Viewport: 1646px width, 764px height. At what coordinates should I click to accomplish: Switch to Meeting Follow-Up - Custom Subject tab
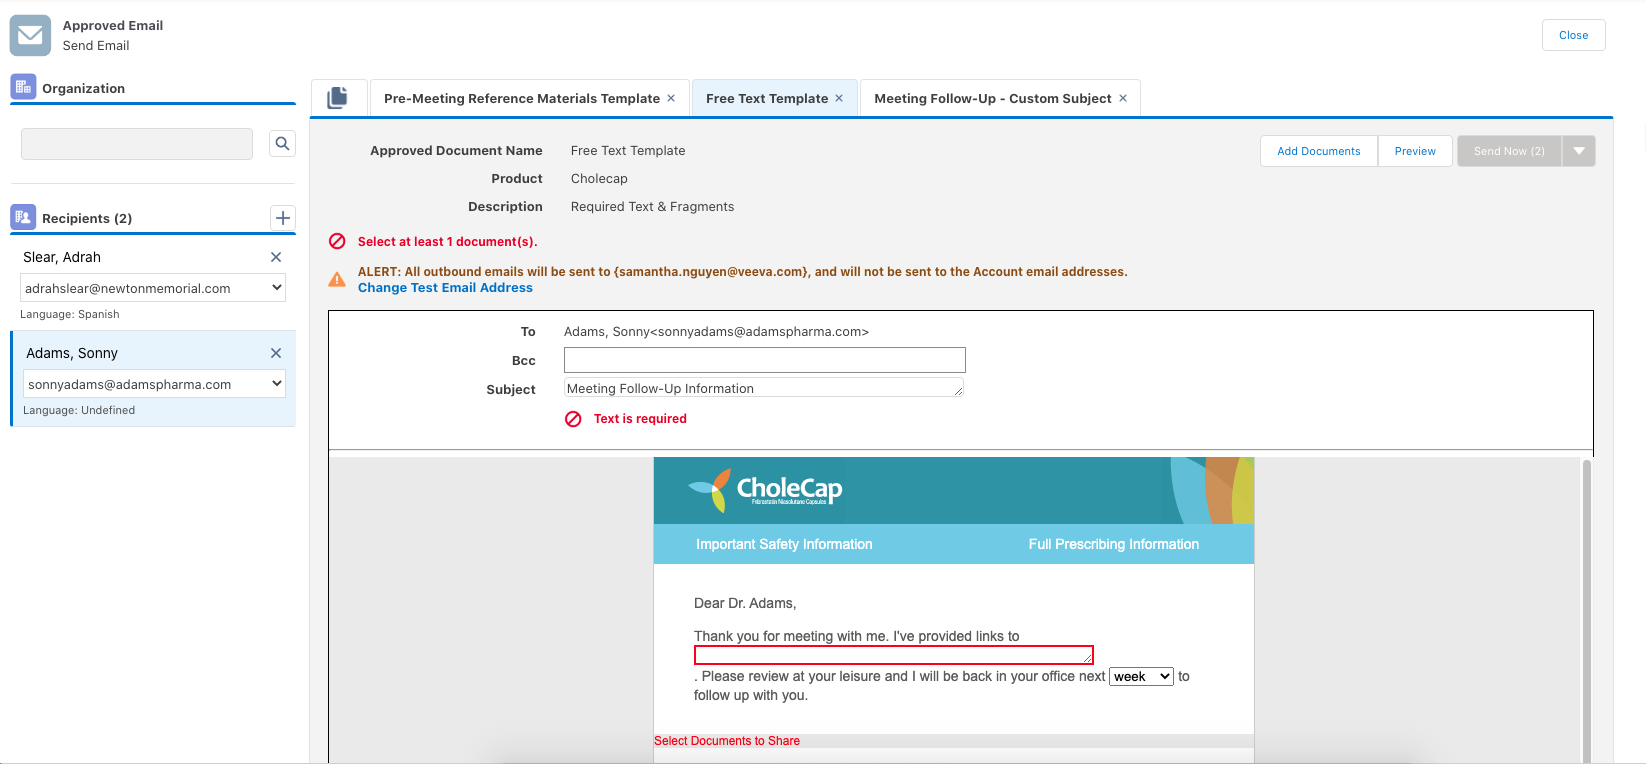[x=992, y=98]
